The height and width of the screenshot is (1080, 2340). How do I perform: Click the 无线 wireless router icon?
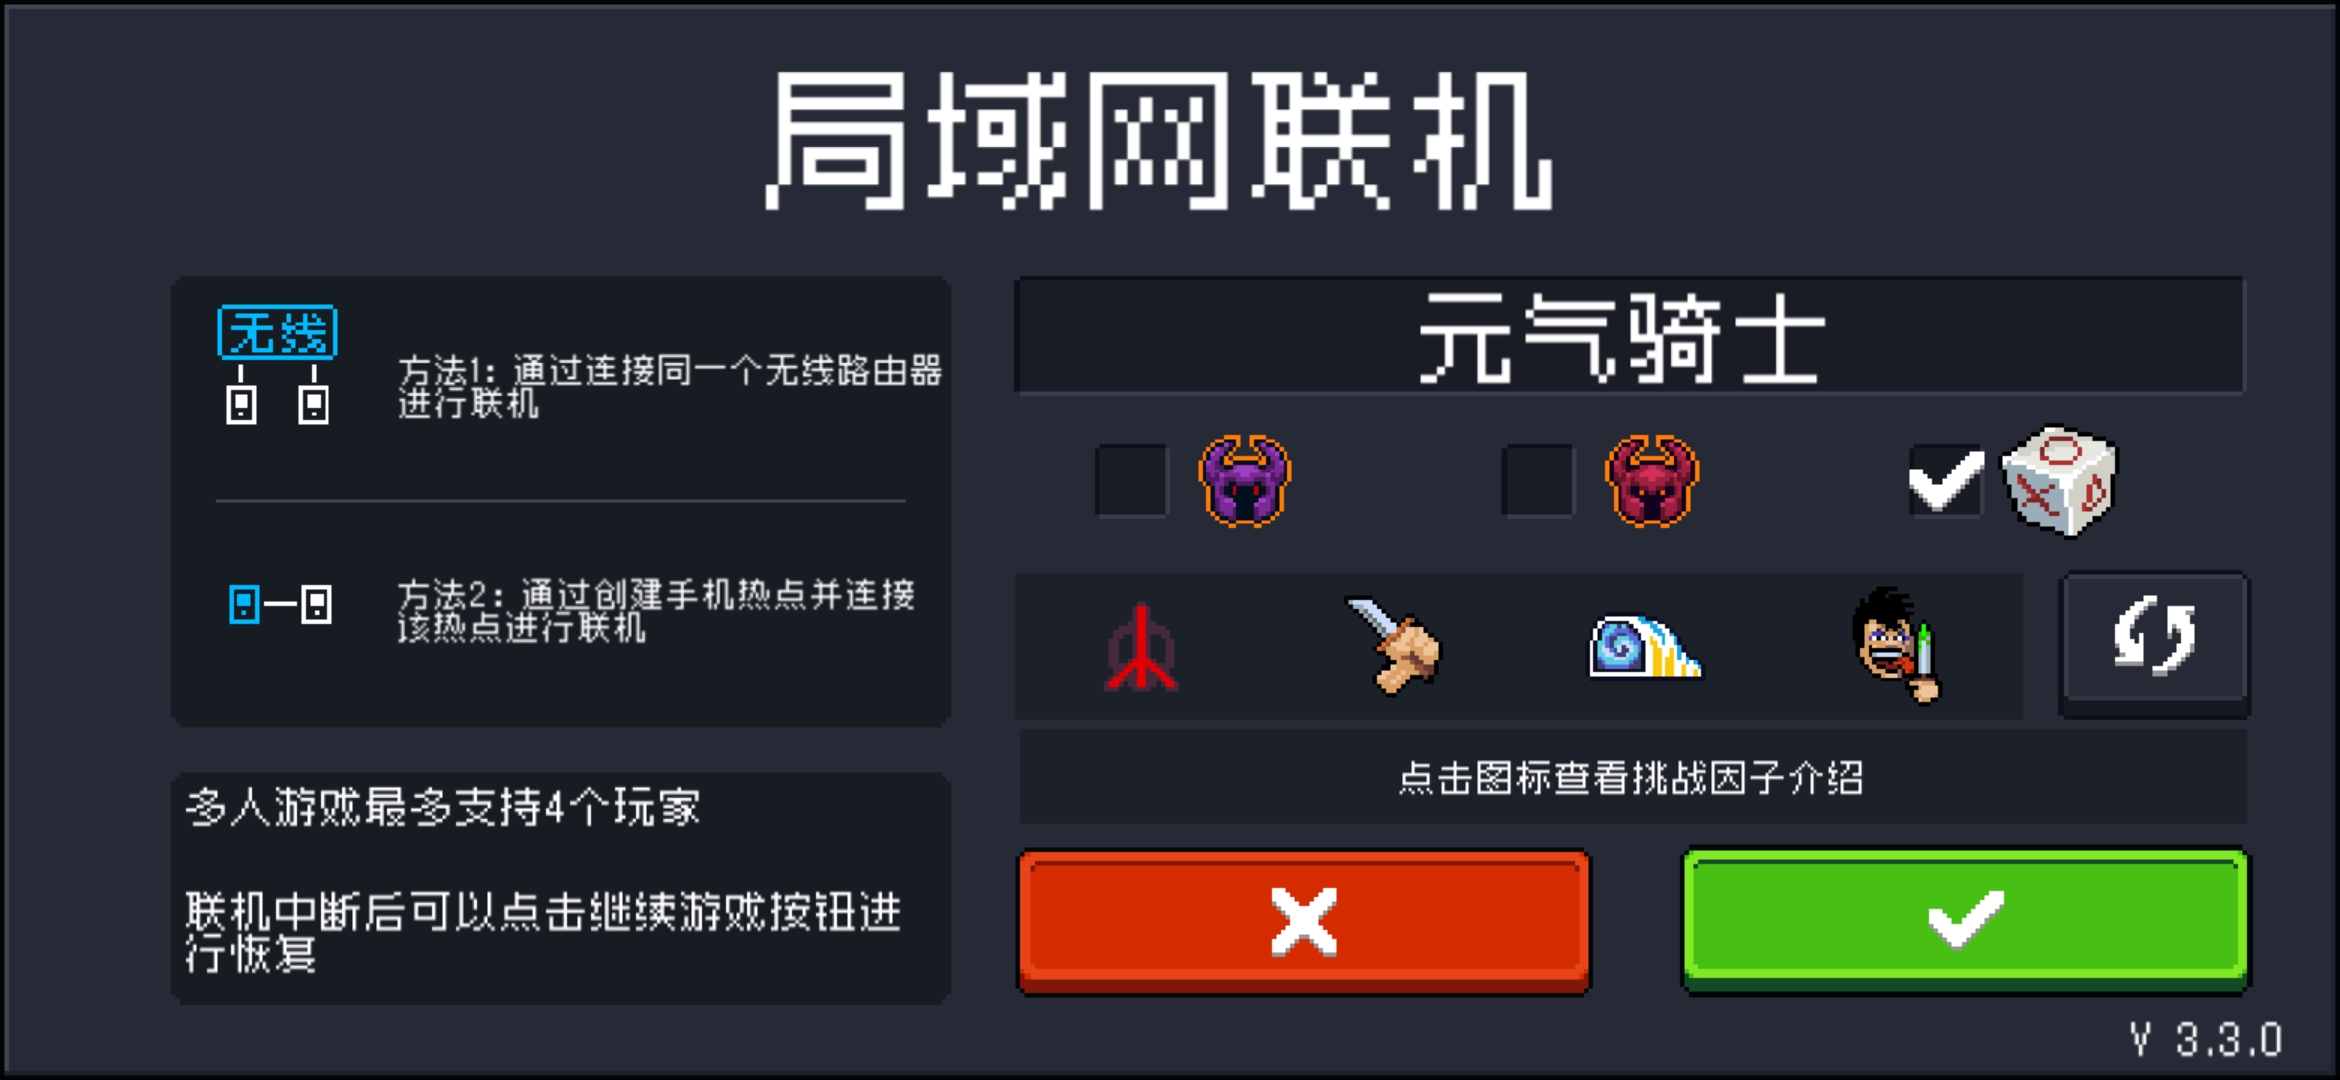tap(278, 366)
